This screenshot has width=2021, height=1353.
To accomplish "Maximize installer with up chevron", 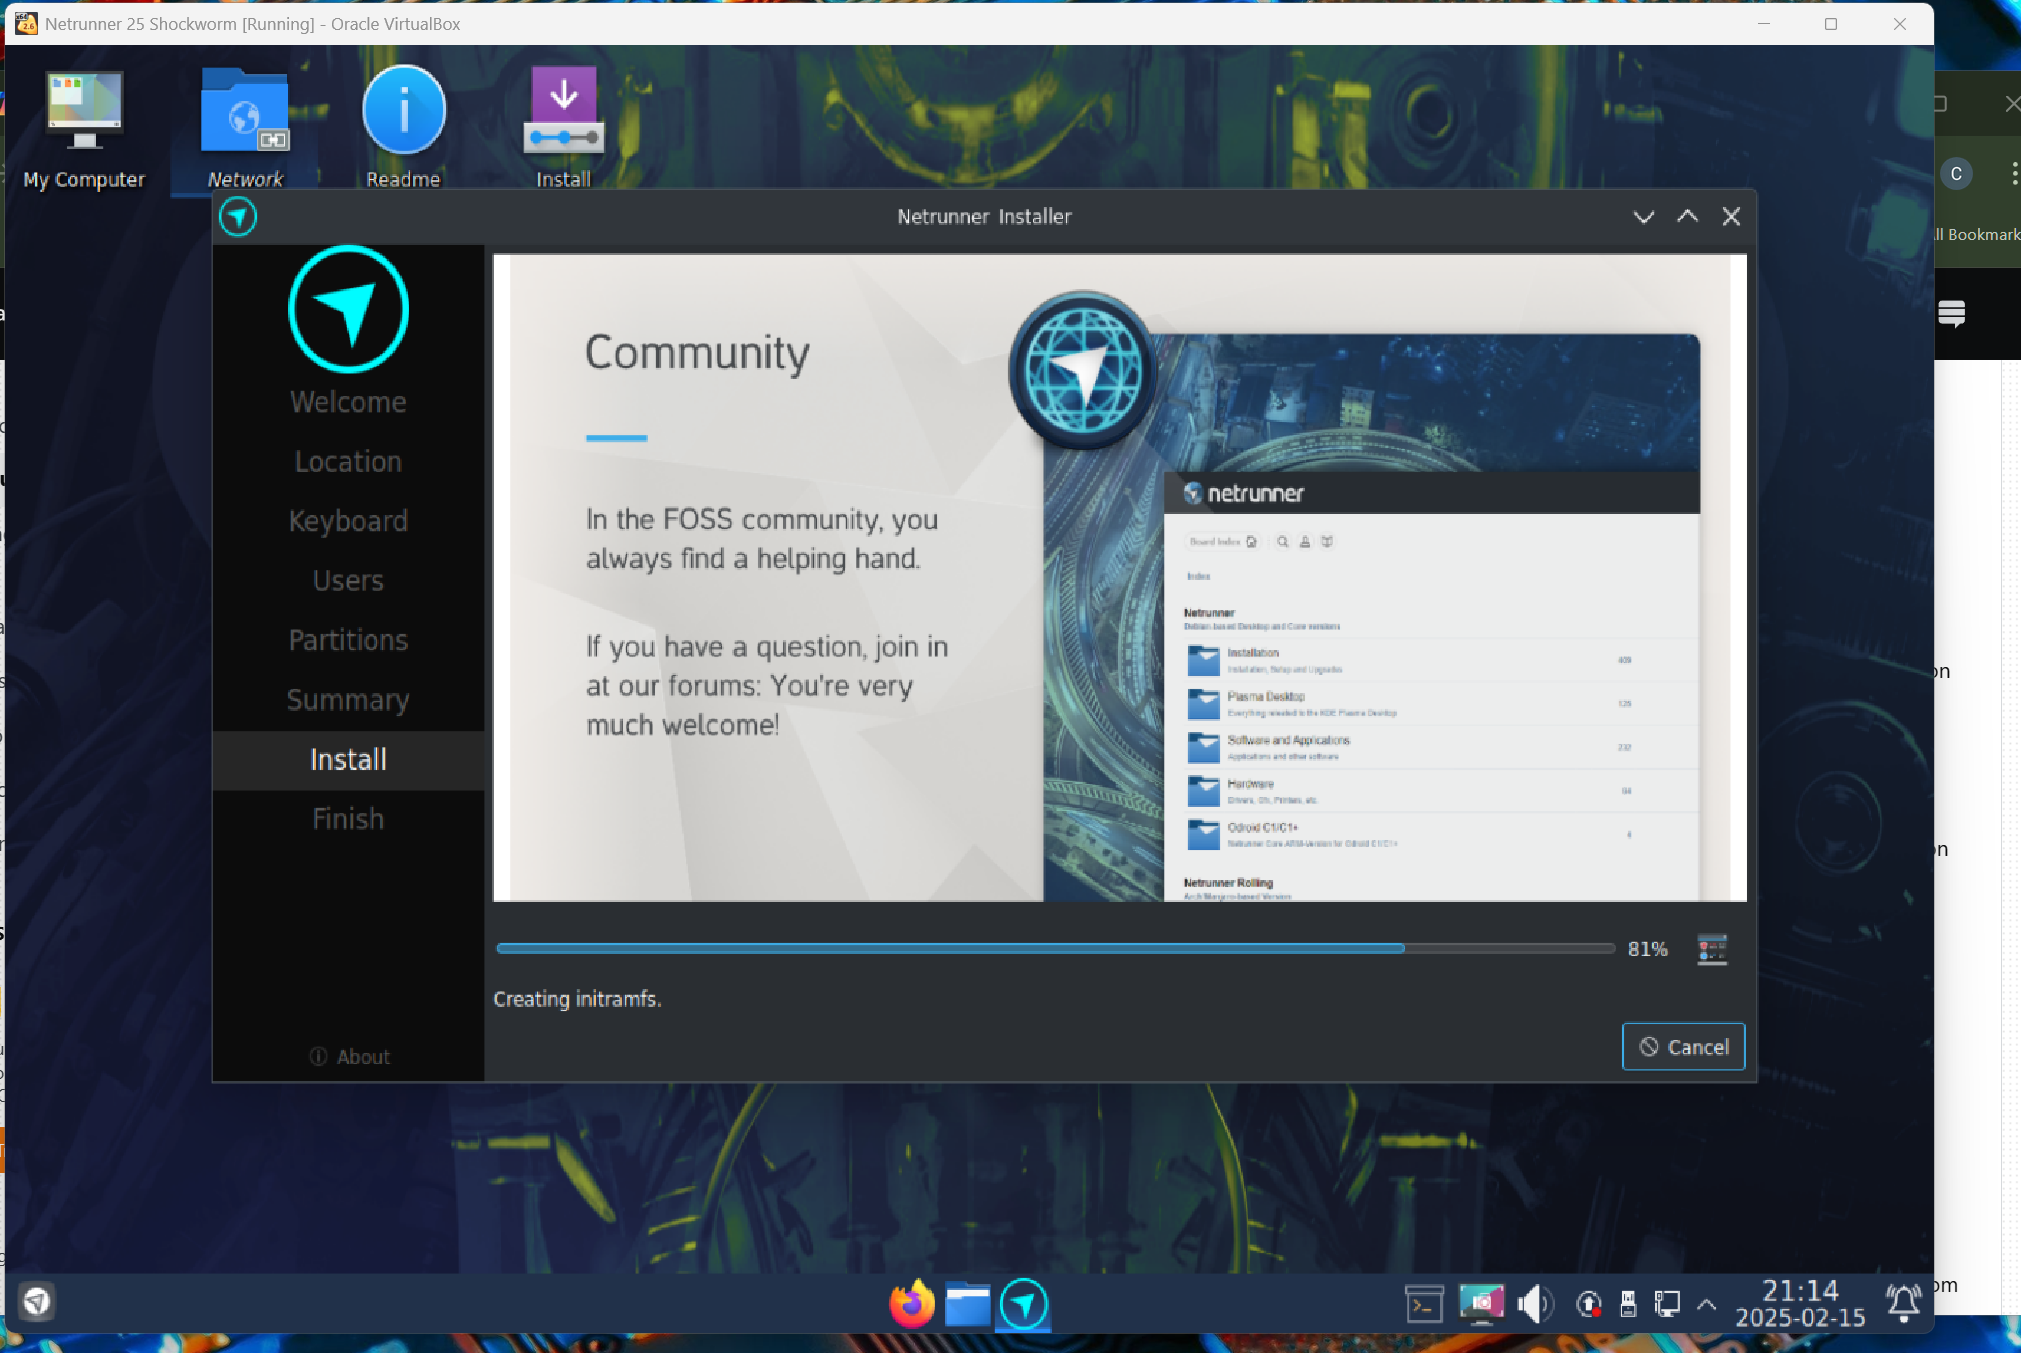I will click(1687, 216).
